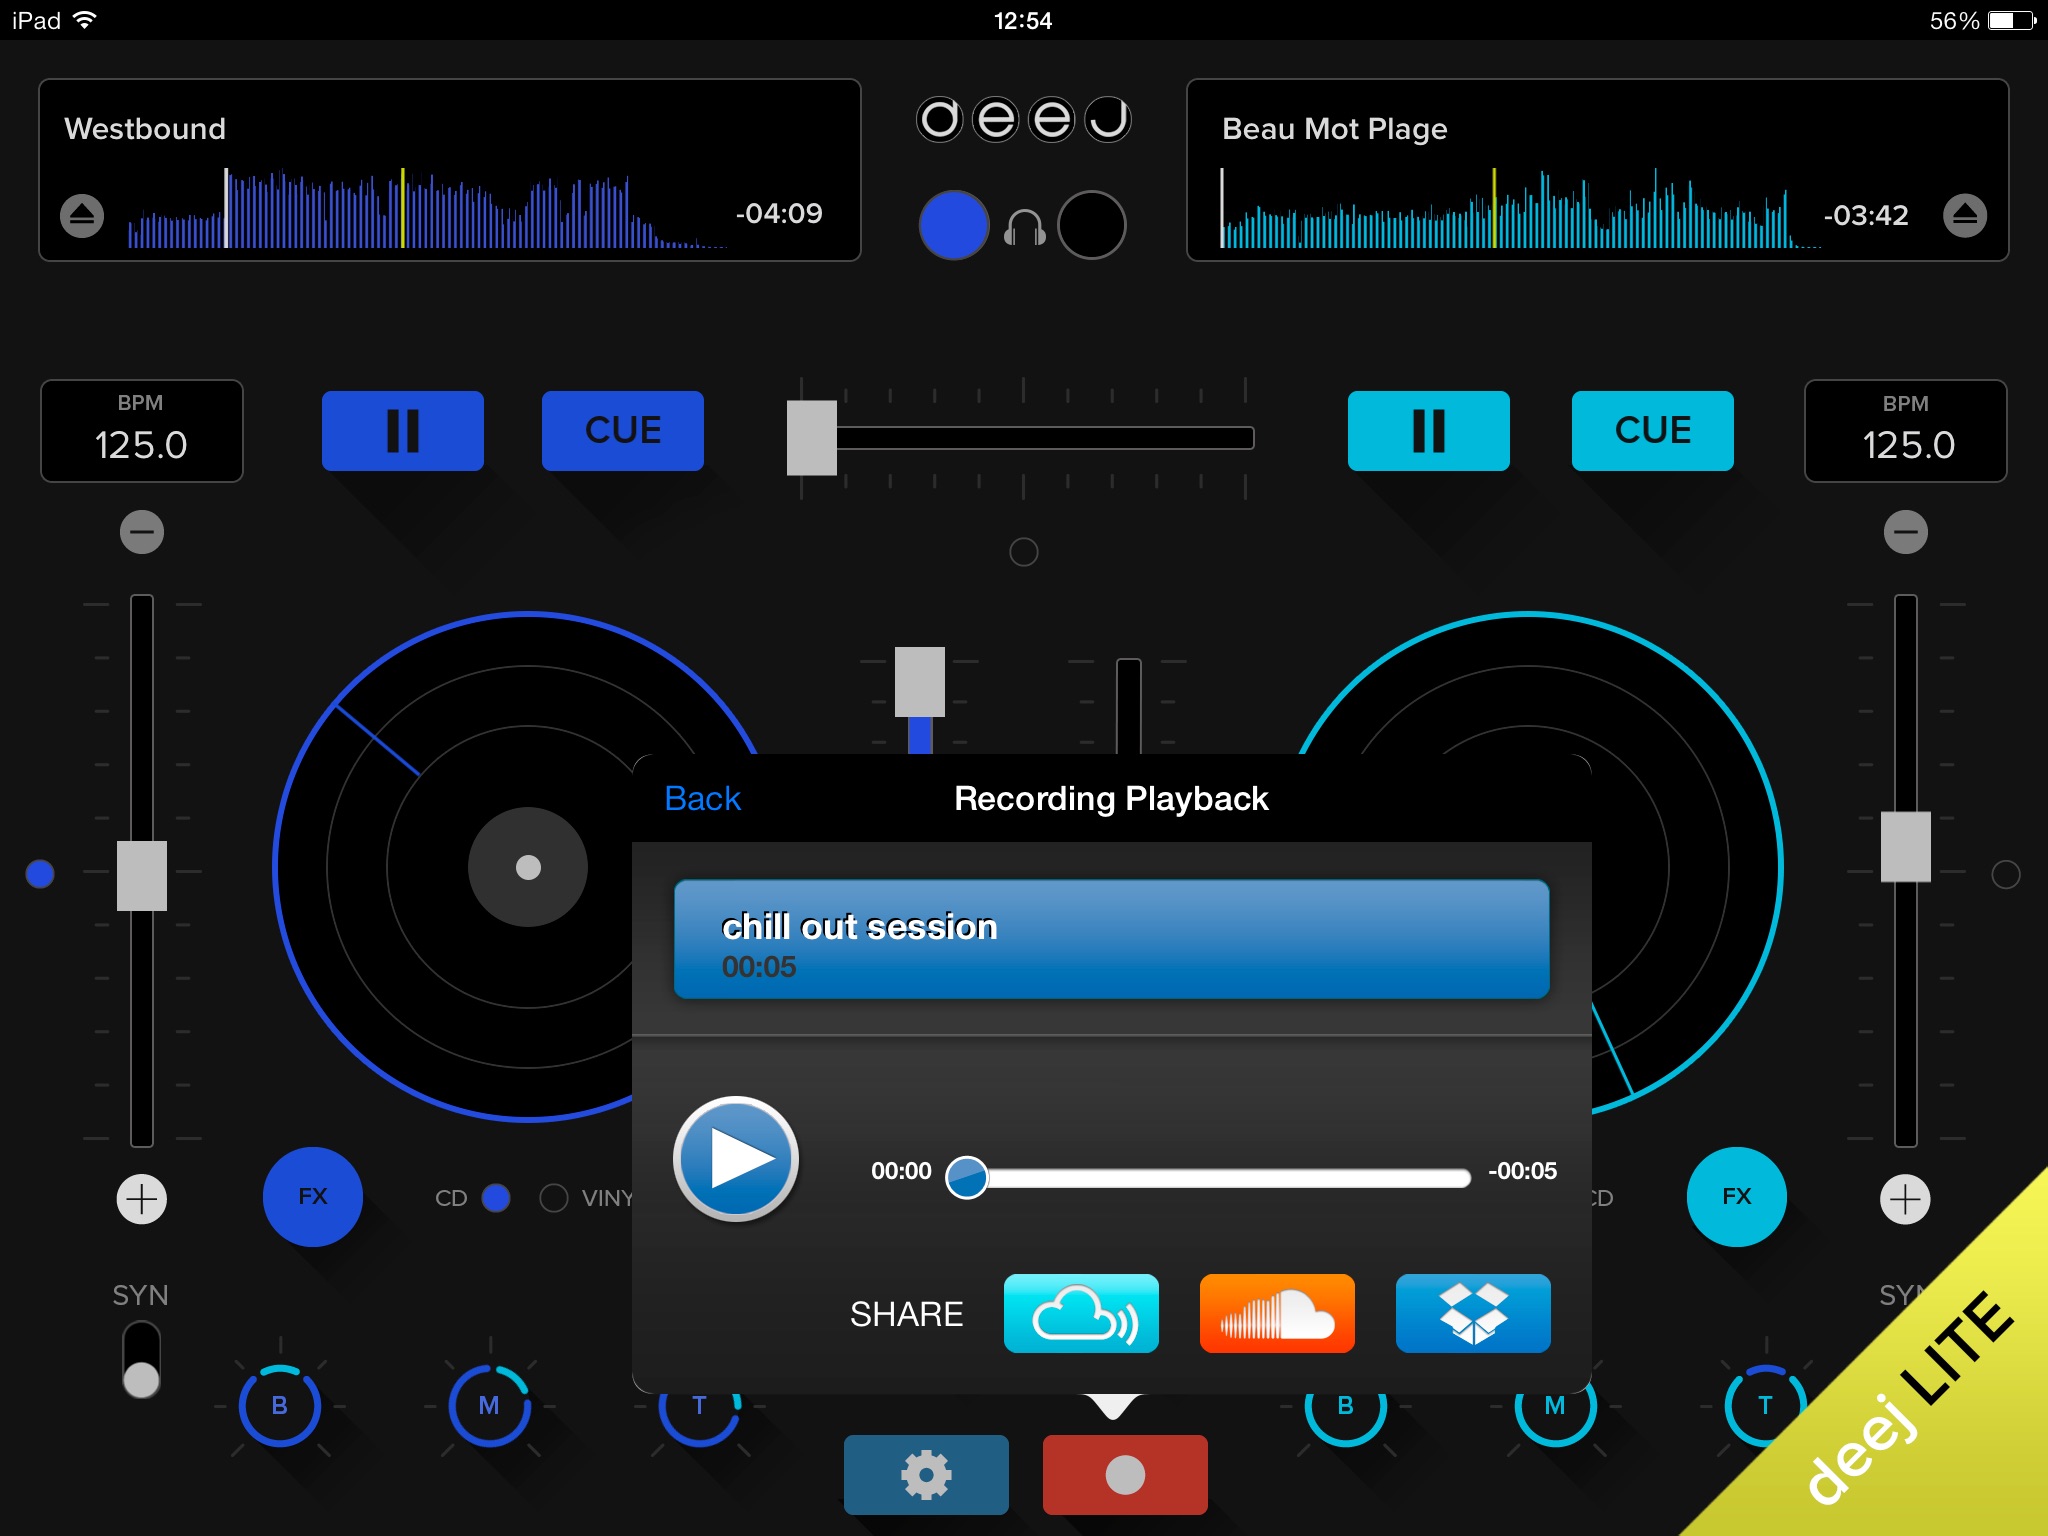Screen dimensions: 2048x1536
Task: Open right deck FX panel
Action: (1736, 1196)
